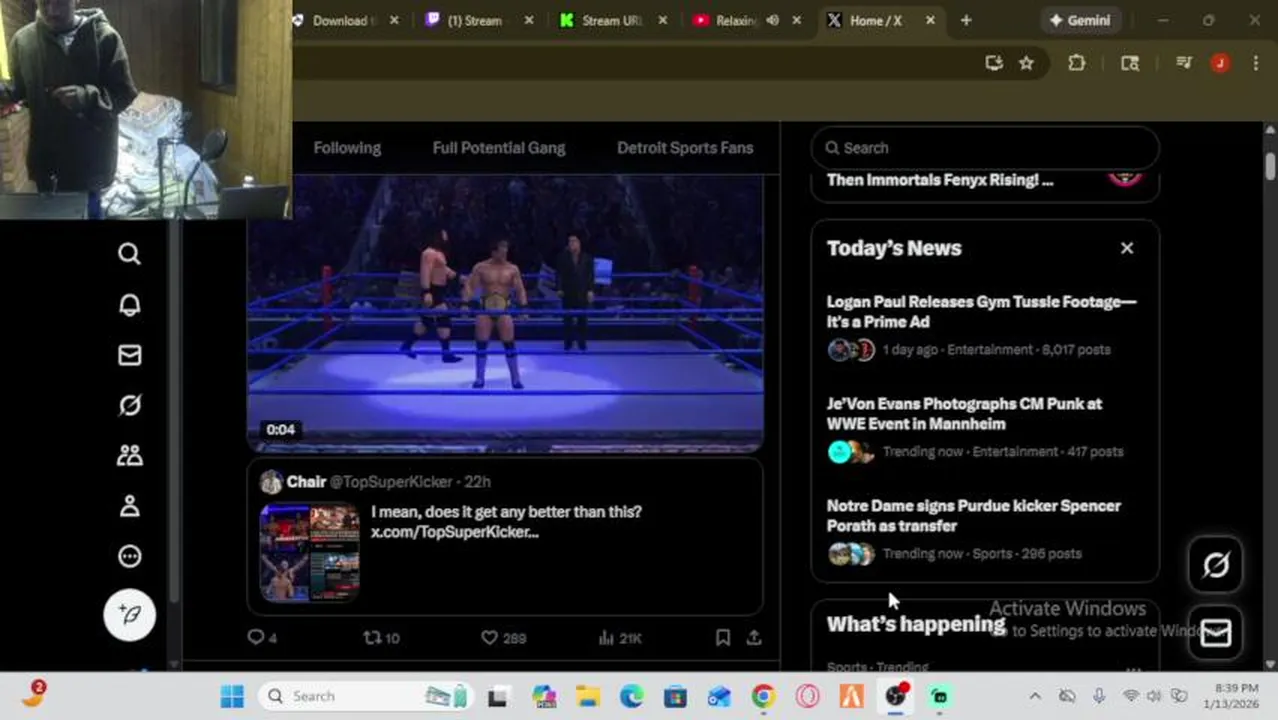Bookmark this page with star icon
This screenshot has height=720, width=1278.
(1026, 63)
